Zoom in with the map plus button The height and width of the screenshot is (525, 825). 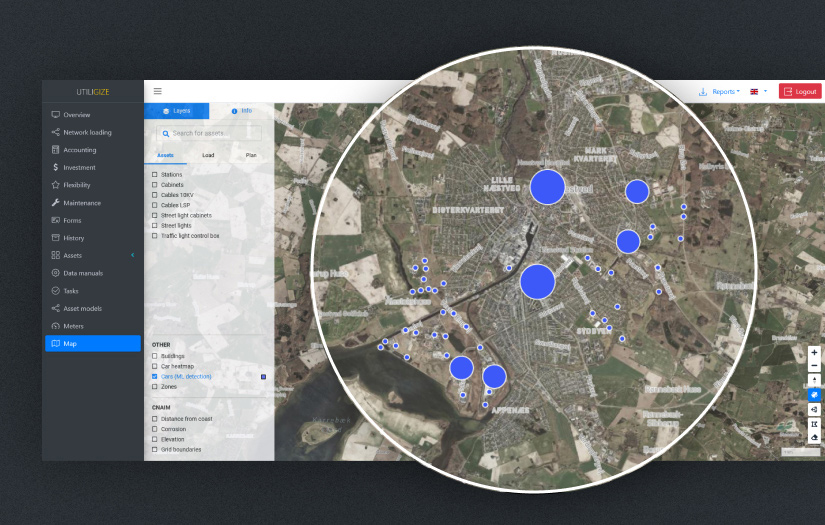[814, 352]
